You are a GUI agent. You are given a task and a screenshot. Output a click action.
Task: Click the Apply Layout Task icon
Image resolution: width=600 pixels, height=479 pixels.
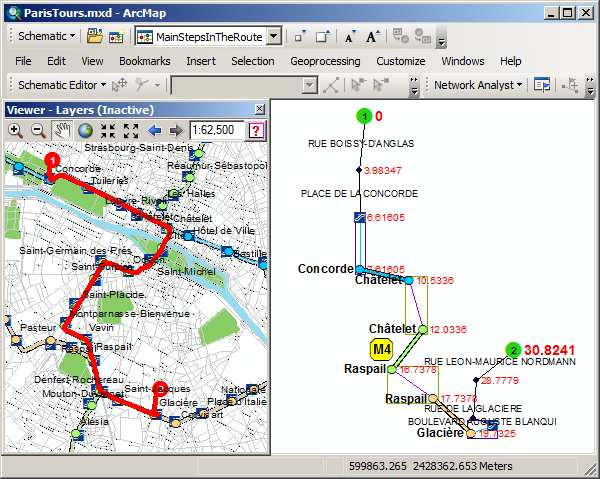[142, 85]
